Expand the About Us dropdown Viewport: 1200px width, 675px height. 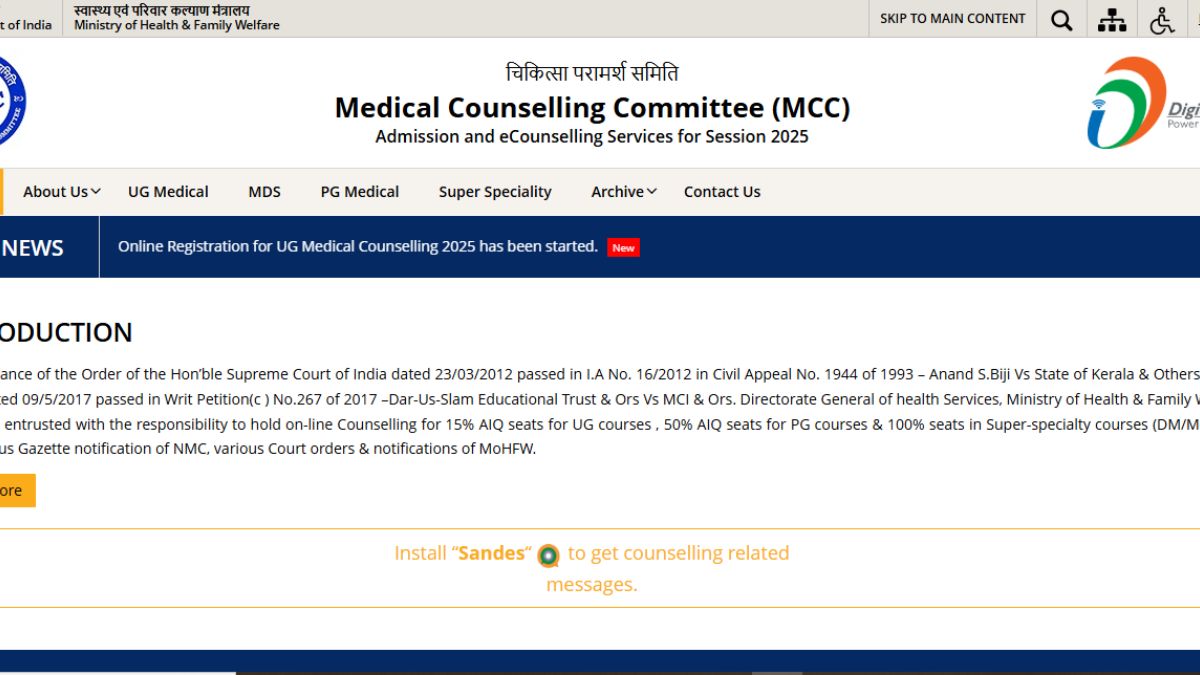point(55,191)
